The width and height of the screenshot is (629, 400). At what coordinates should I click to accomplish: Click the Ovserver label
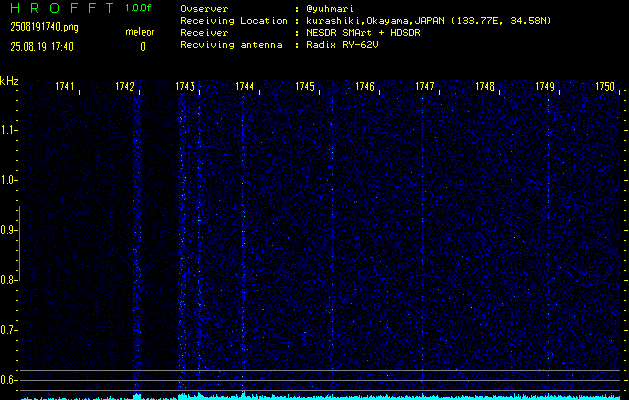pos(204,9)
